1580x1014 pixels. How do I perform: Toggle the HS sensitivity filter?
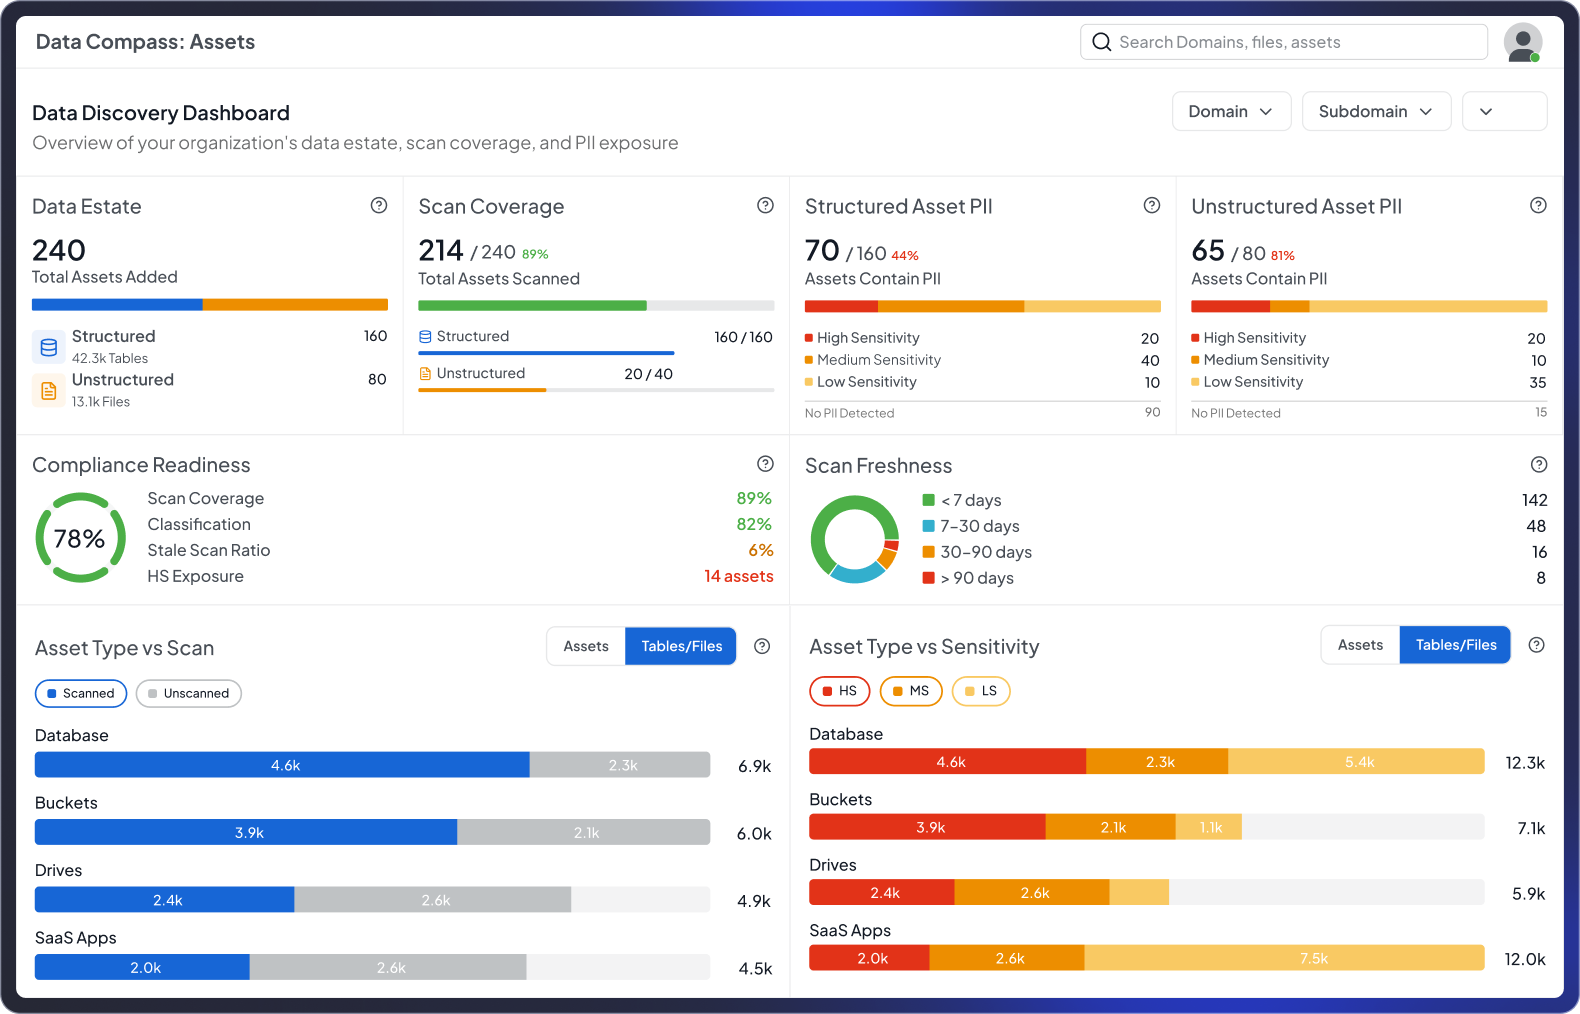840,691
